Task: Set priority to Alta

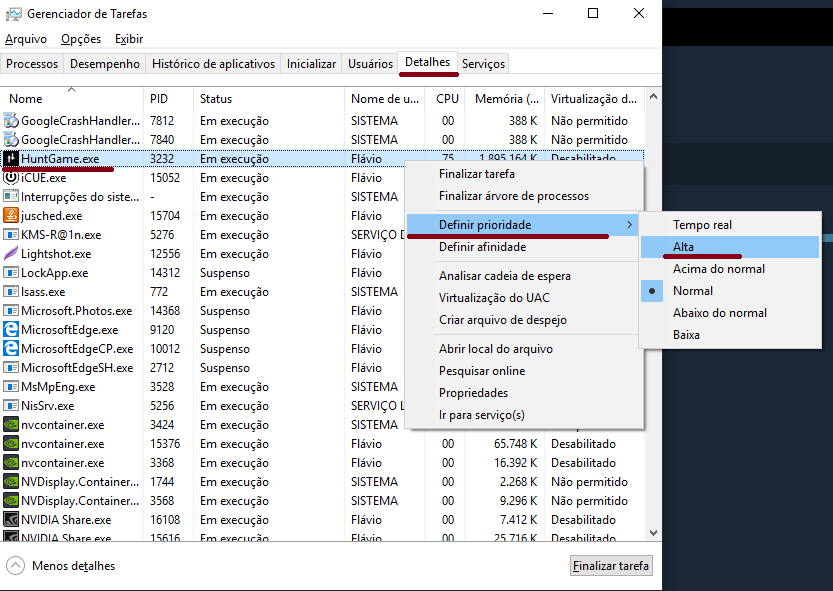Action: pyautogui.click(x=730, y=247)
